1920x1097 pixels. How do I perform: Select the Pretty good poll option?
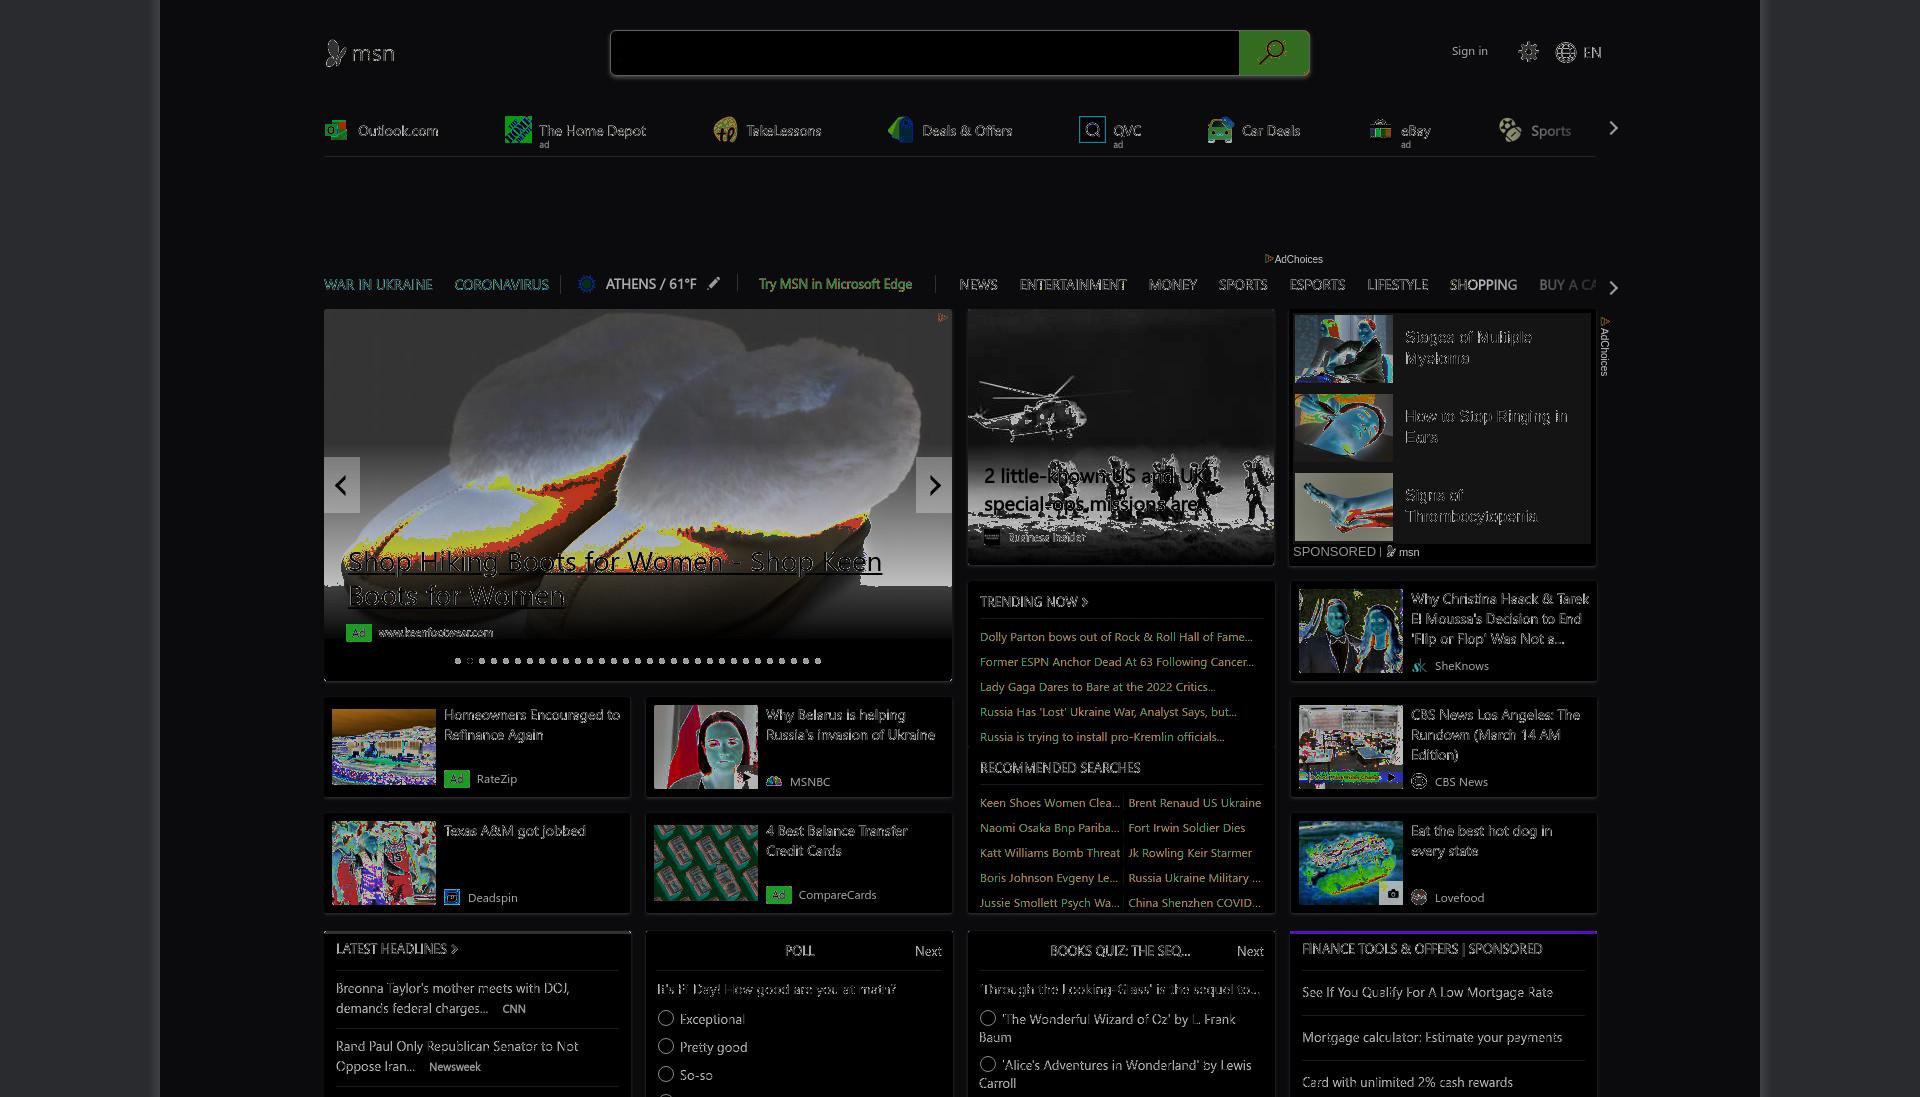pyautogui.click(x=666, y=1046)
